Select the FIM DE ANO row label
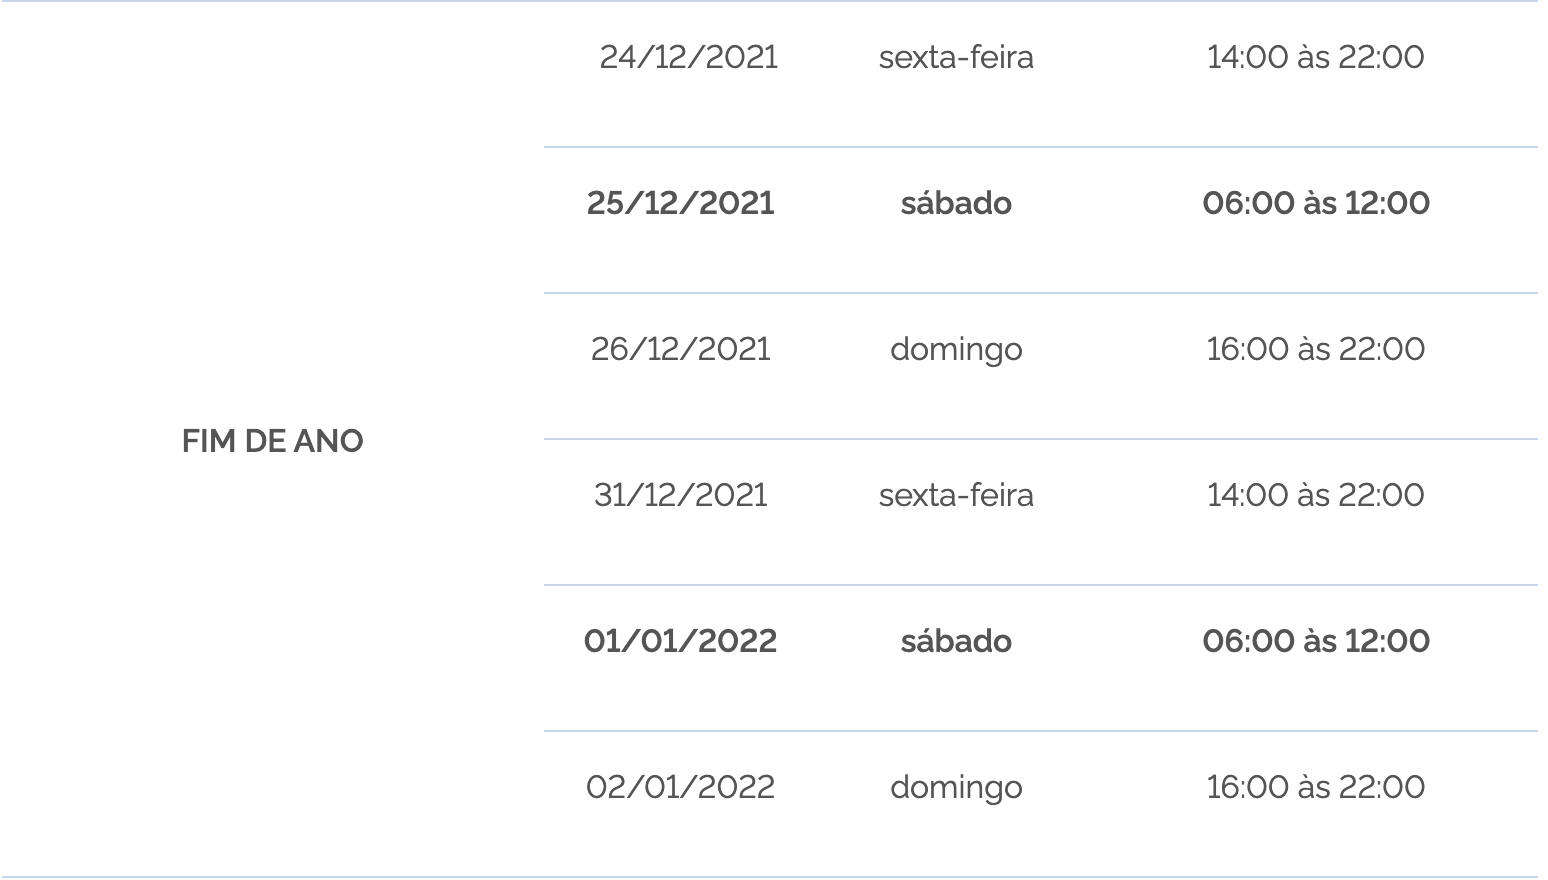This screenshot has height=880, width=1548. pos(272,441)
